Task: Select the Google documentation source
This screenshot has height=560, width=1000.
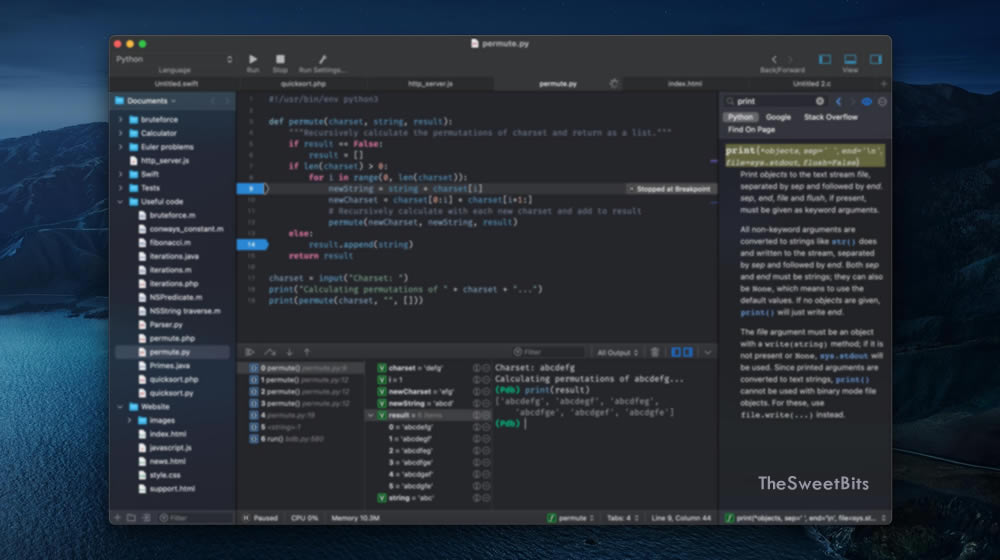Action: click(778, 117)
